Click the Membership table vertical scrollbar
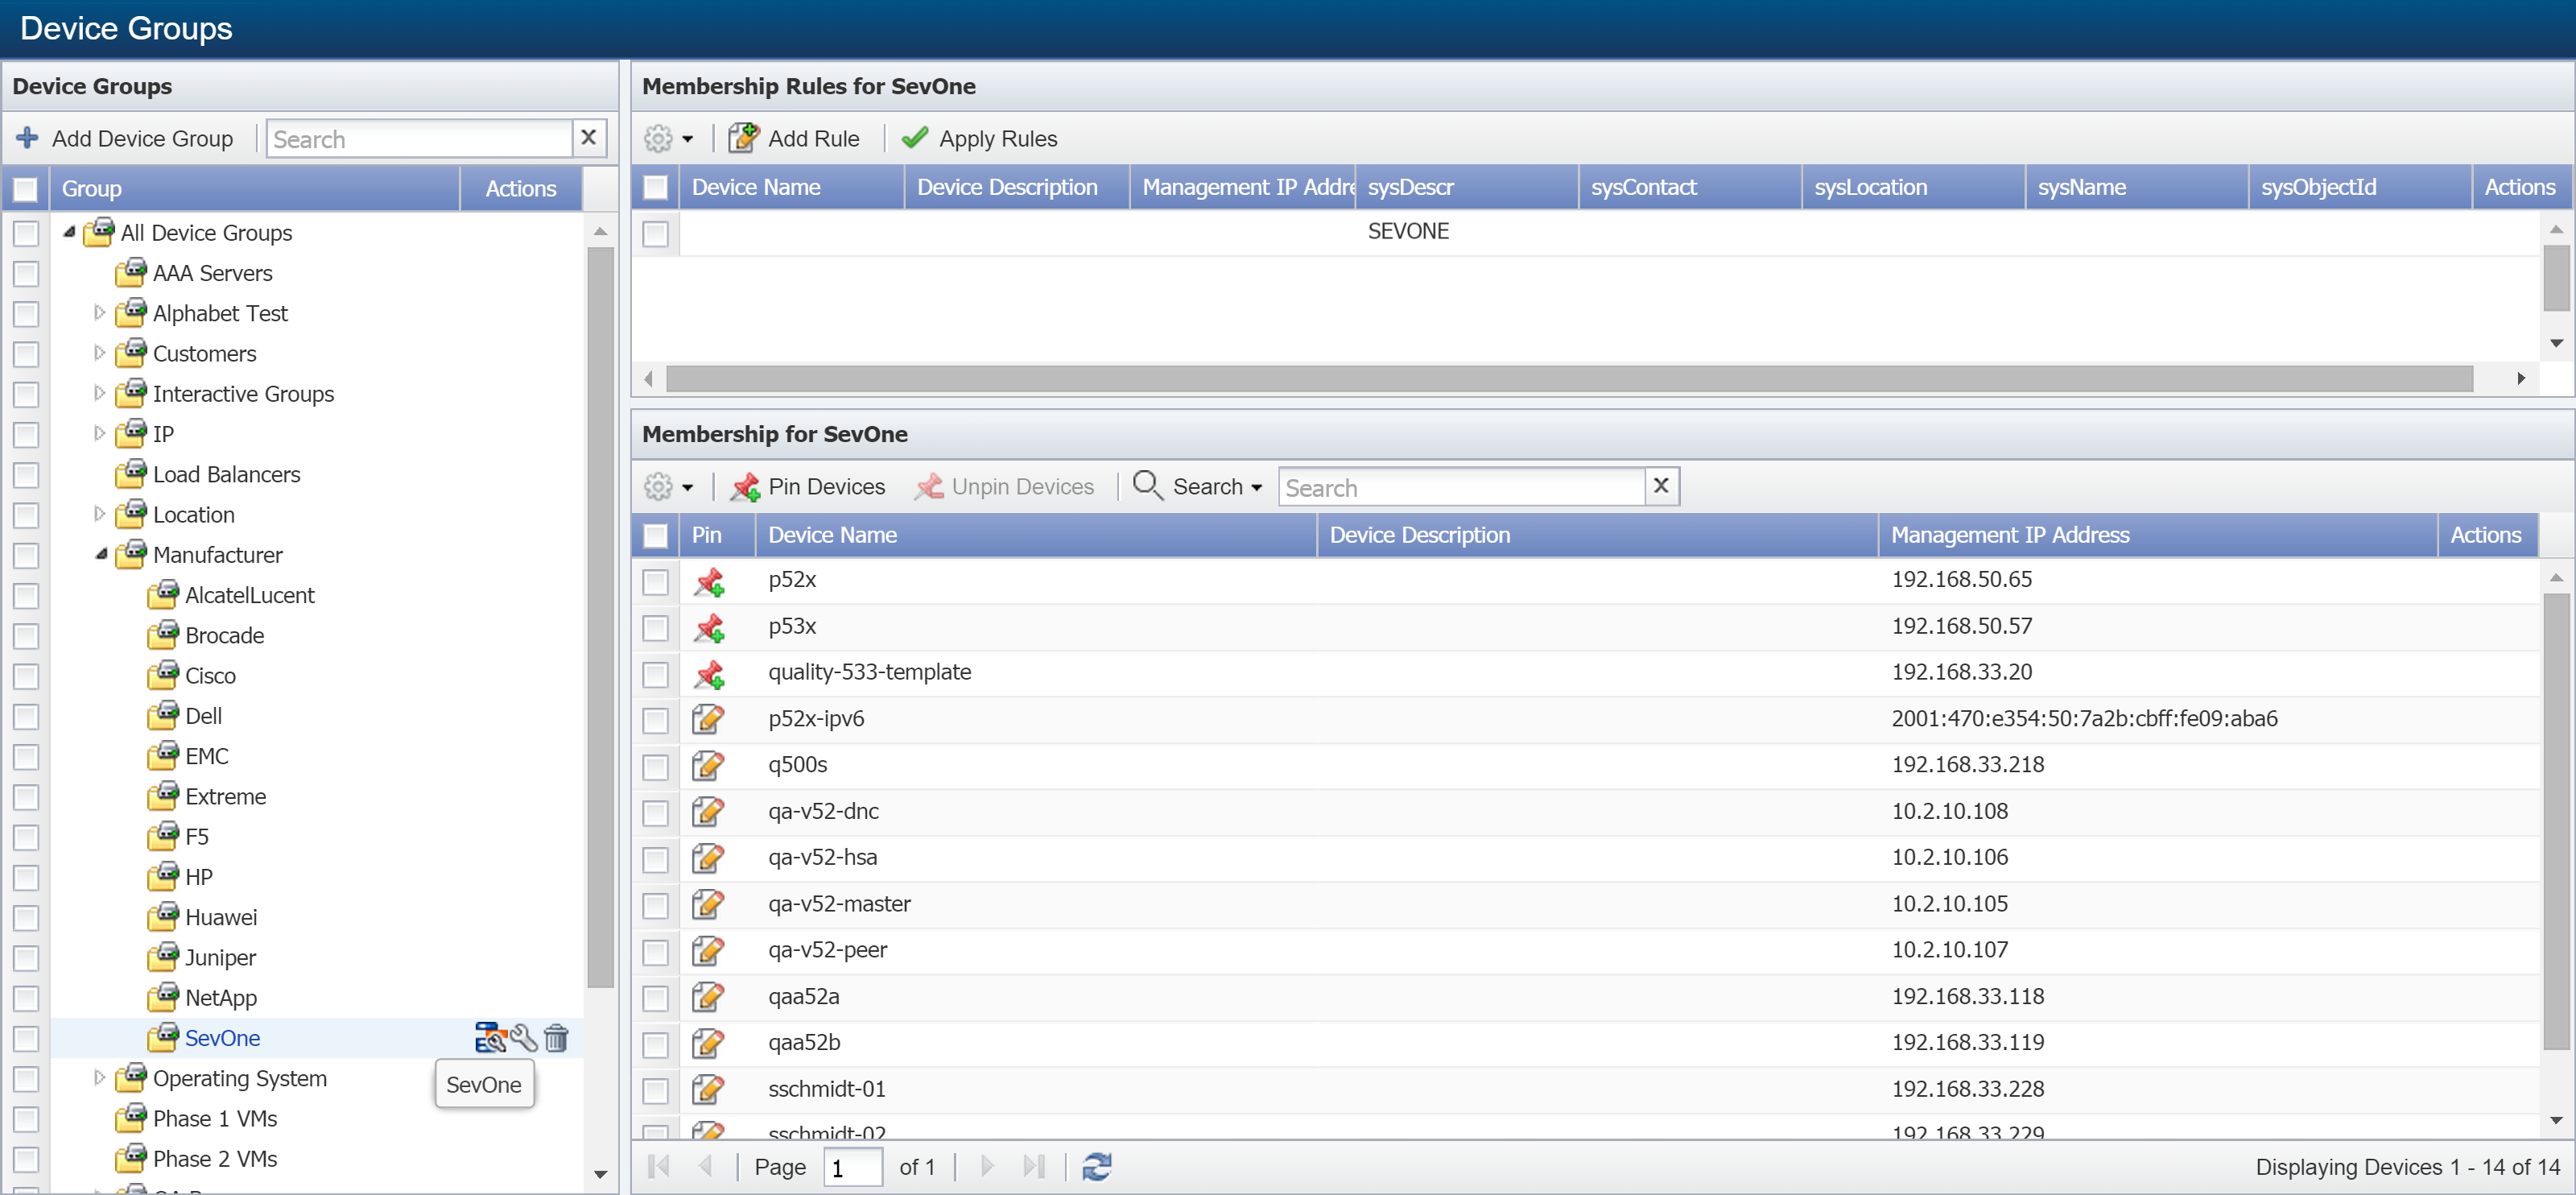 click(2556, 822)
